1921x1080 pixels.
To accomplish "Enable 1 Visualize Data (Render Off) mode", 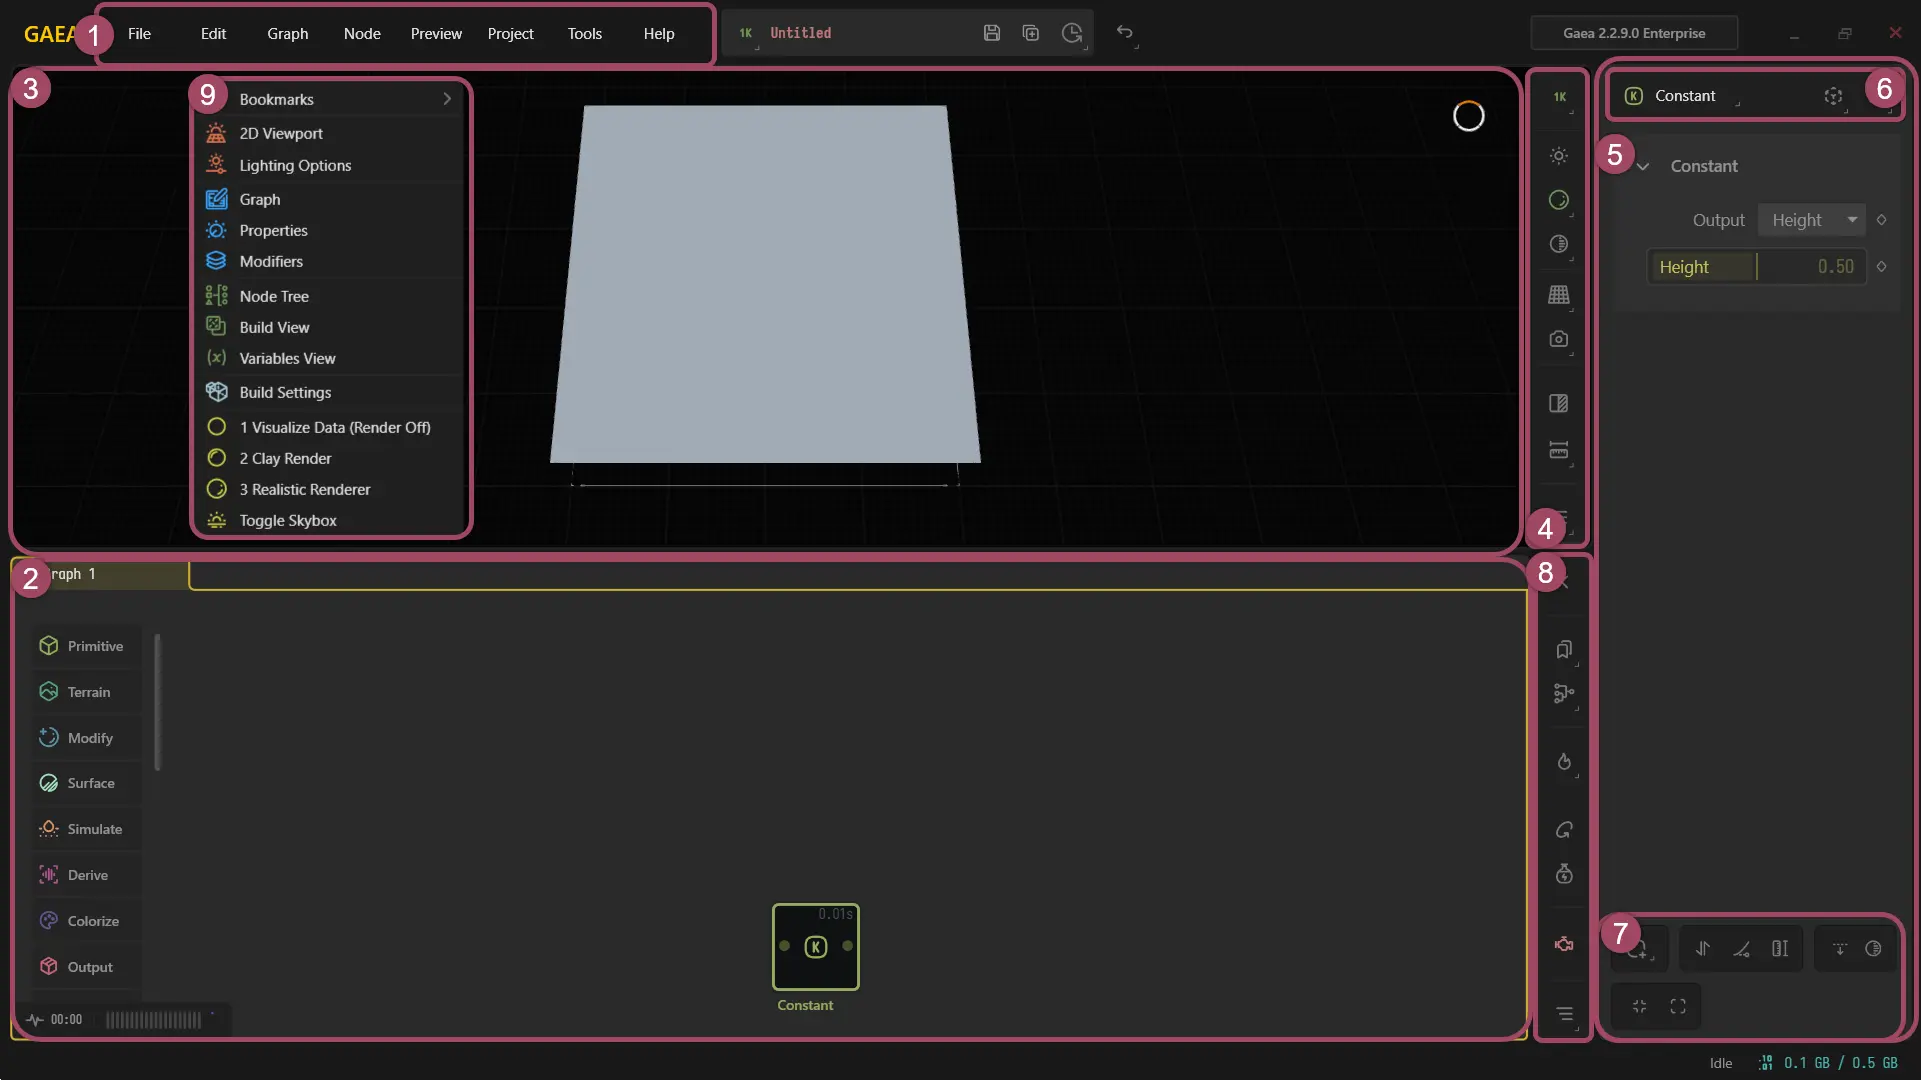I will pyautogui.click(x=334, y=427).
